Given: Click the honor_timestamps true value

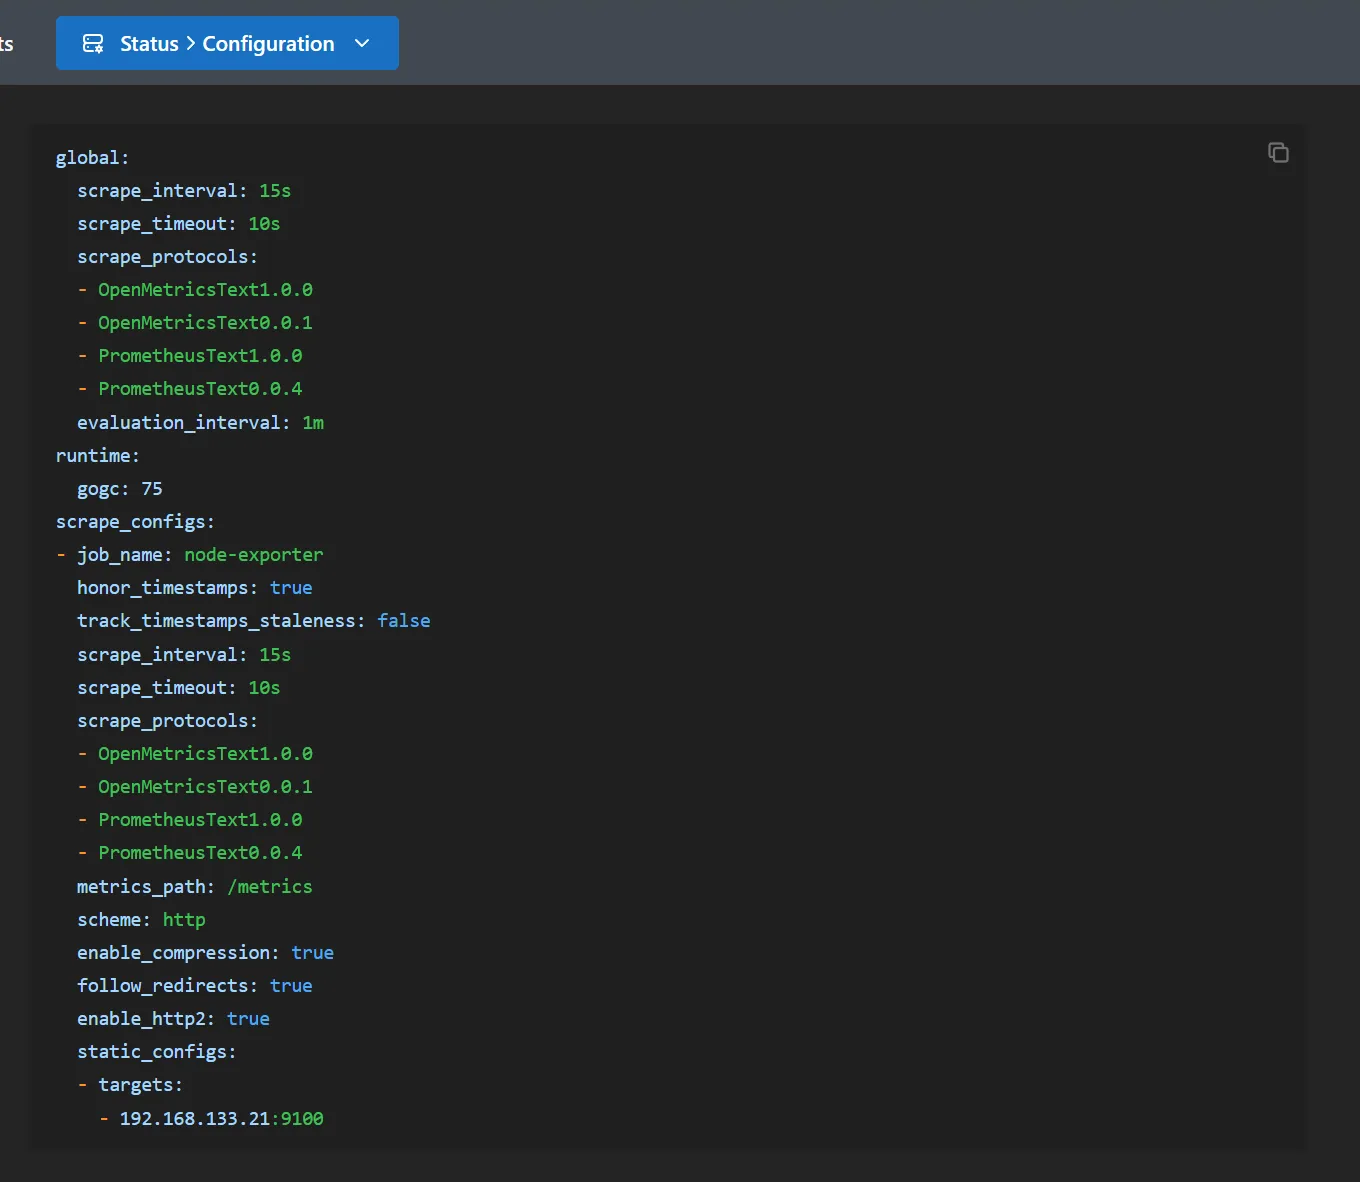Looking at the screenshot, I should tap(291, 588).
